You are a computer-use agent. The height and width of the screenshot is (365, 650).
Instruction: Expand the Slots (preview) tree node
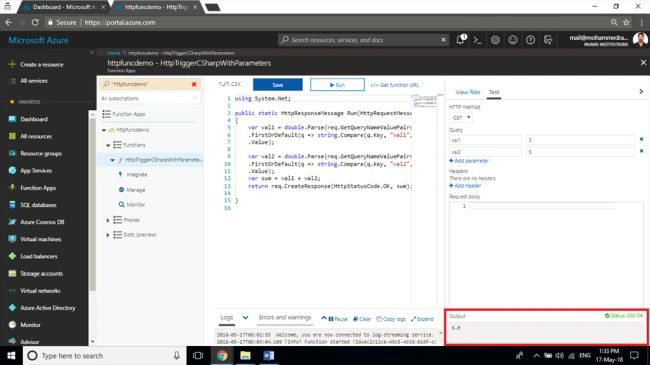point(108,235)
